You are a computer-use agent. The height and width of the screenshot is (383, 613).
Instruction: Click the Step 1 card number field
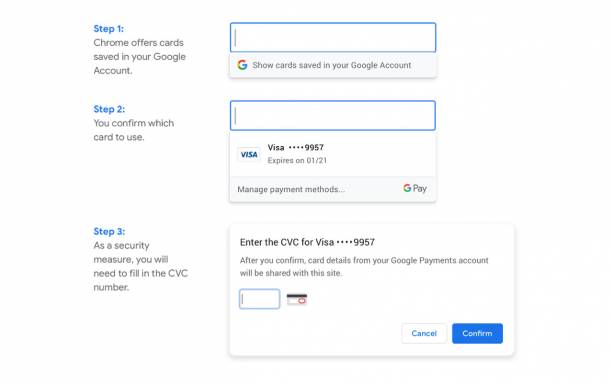coord(333,38)
